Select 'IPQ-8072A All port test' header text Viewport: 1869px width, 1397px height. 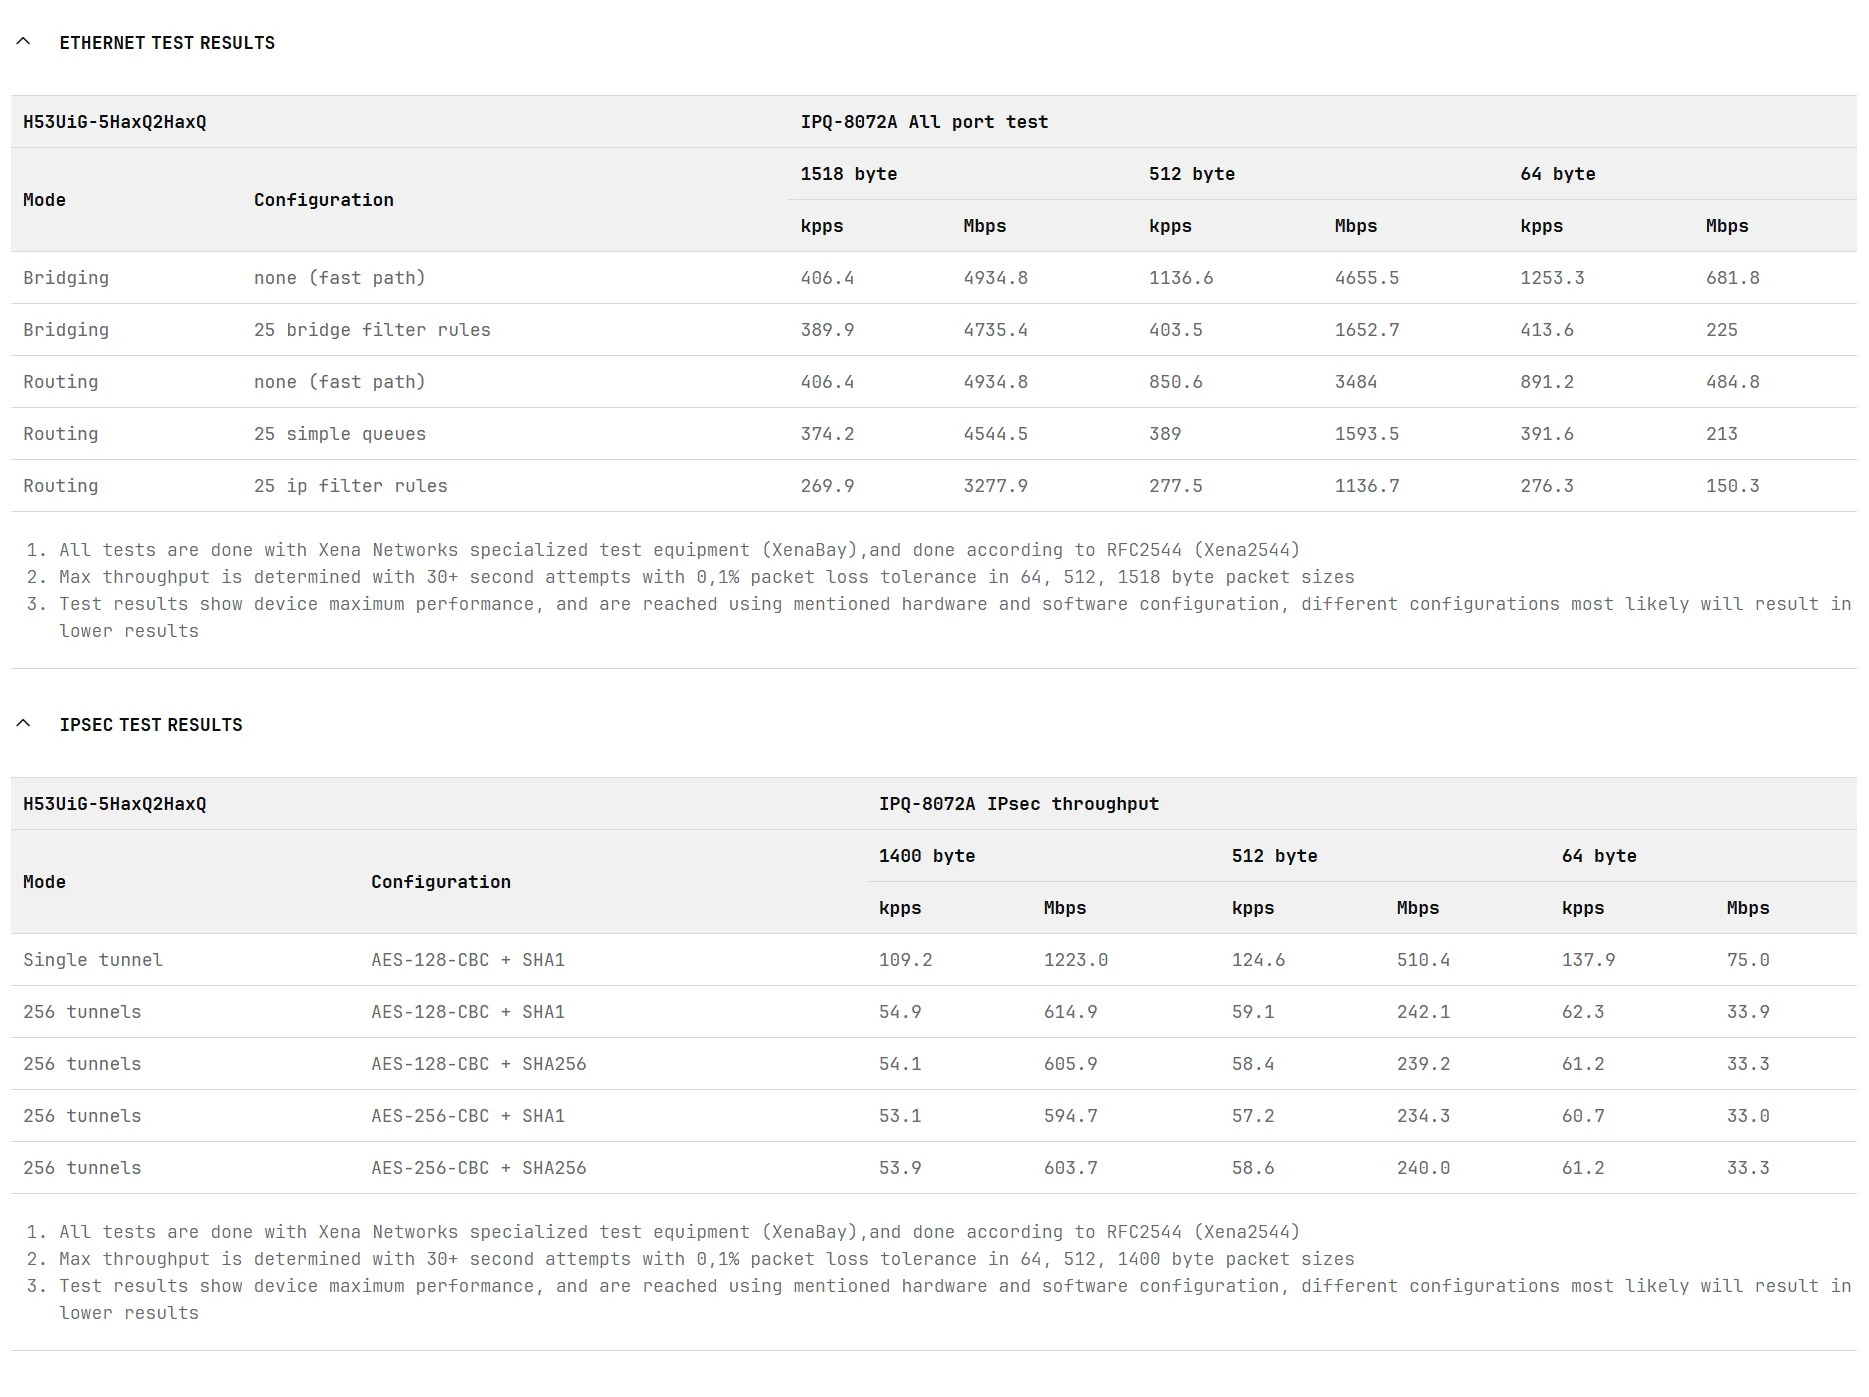tap(924, 122)
